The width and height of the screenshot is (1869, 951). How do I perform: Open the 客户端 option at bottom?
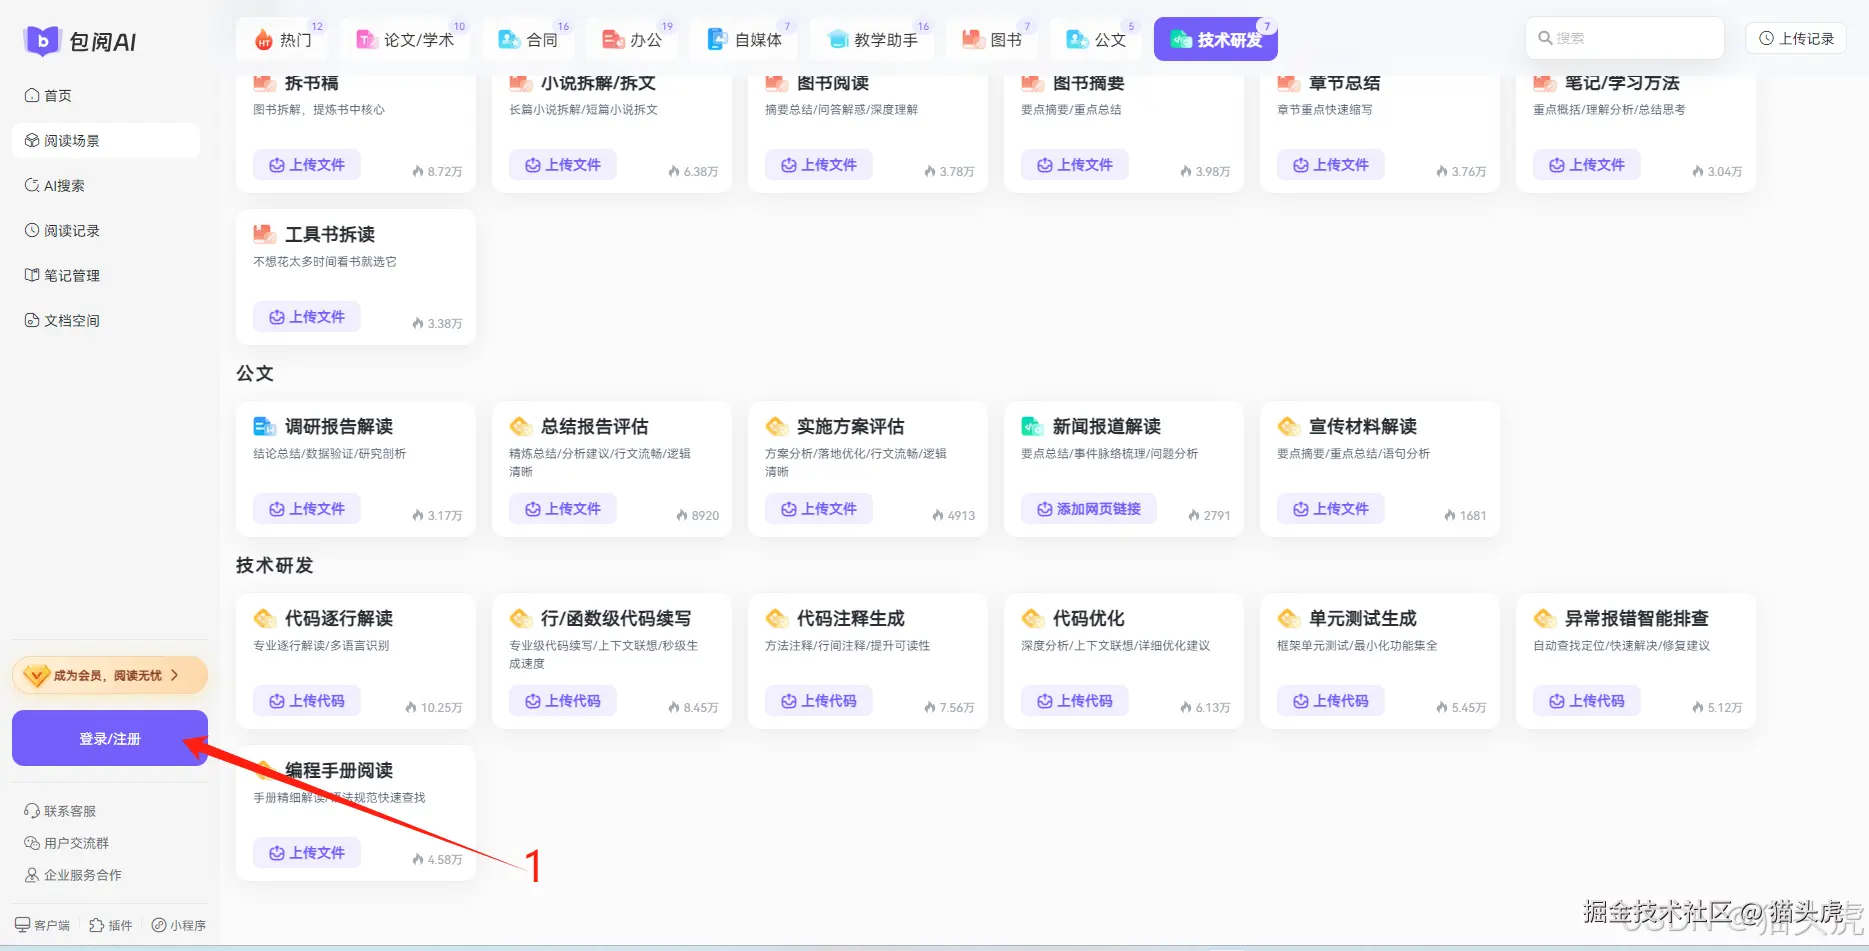(x=44, y=925)
